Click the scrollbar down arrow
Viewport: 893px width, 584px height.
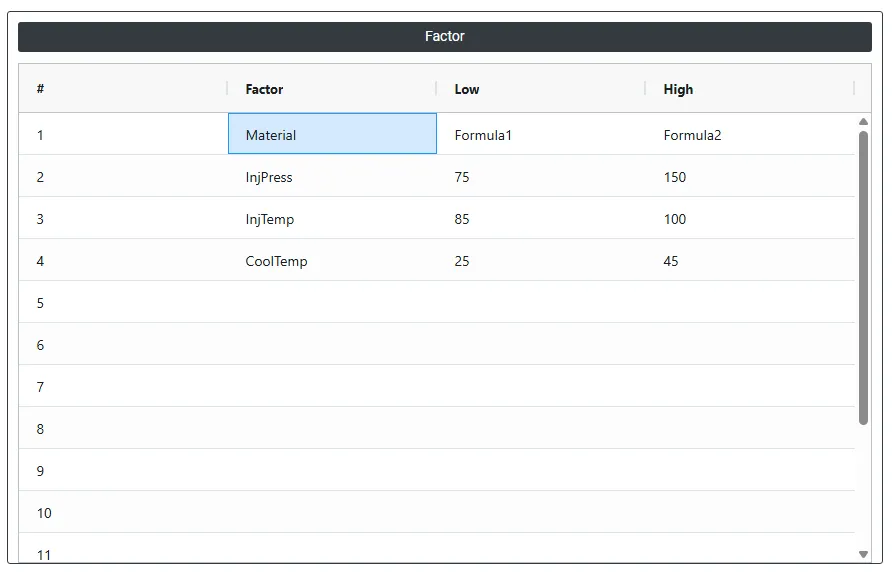863,554
